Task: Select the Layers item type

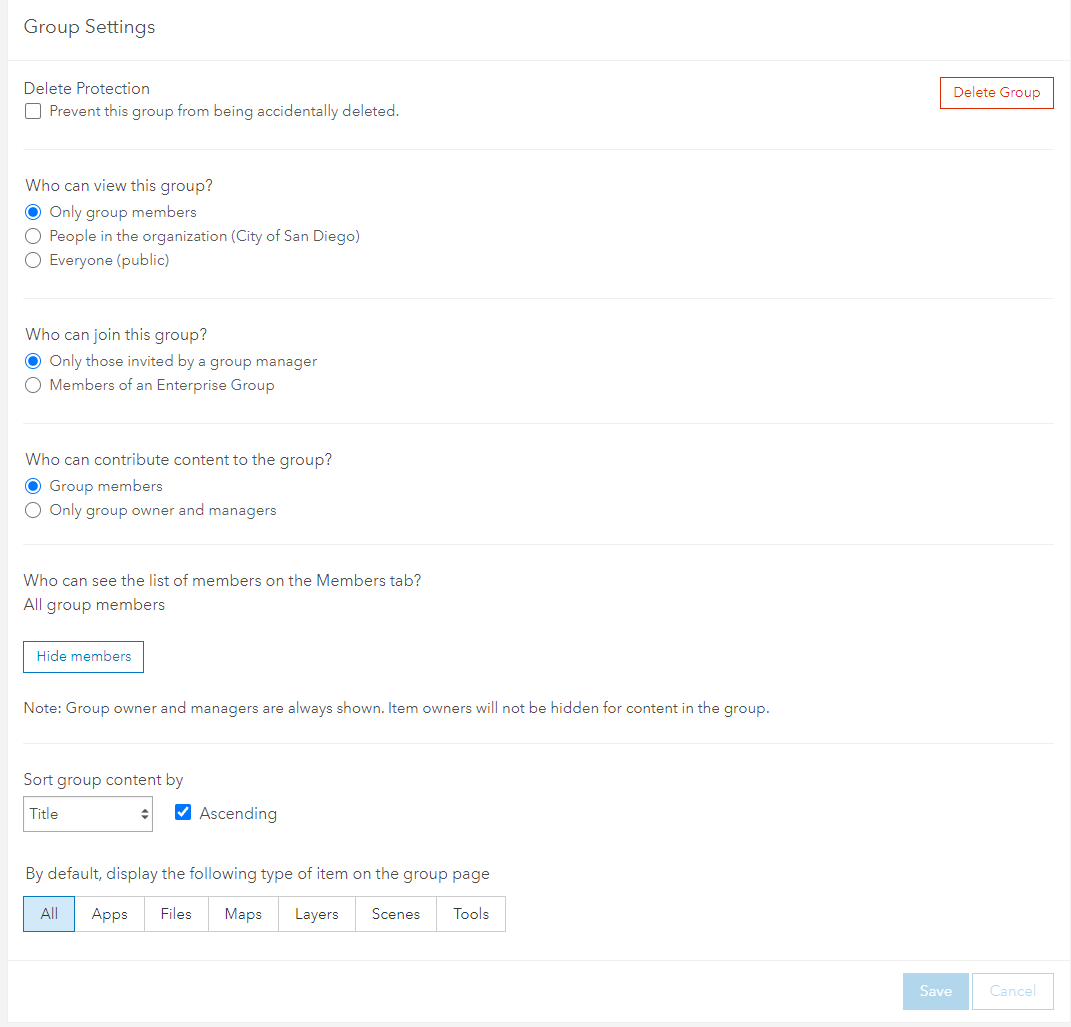Action: click(317, 914)
